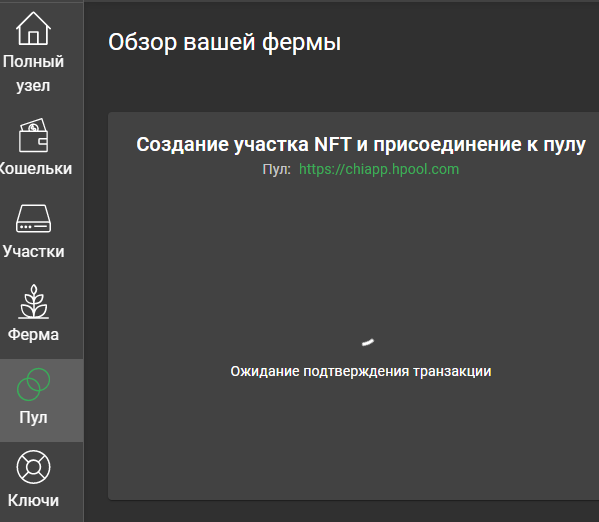
Task: Click the loading spinner indicator
Action: click(x=368, y=342)
